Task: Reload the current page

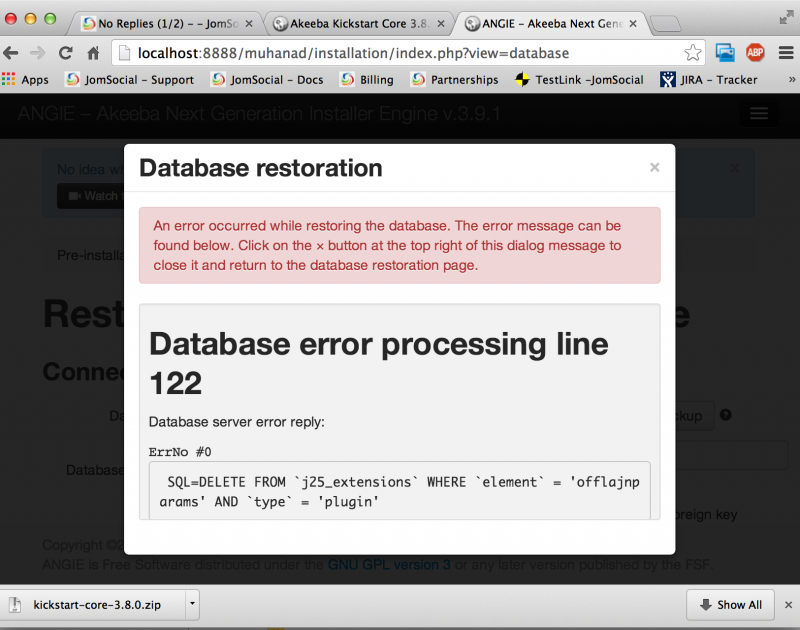Action: pos(65,53)
